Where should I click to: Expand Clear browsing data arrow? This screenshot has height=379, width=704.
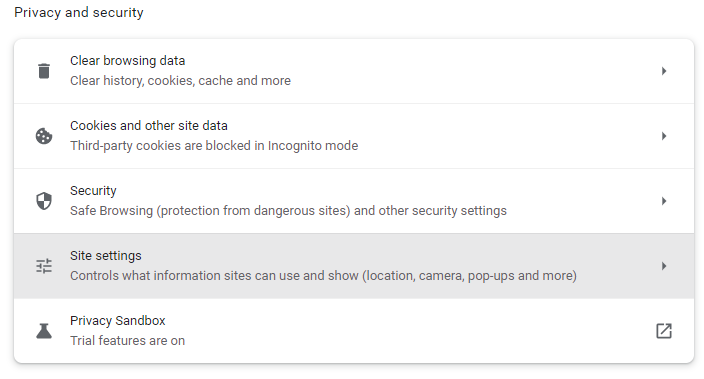664,71
